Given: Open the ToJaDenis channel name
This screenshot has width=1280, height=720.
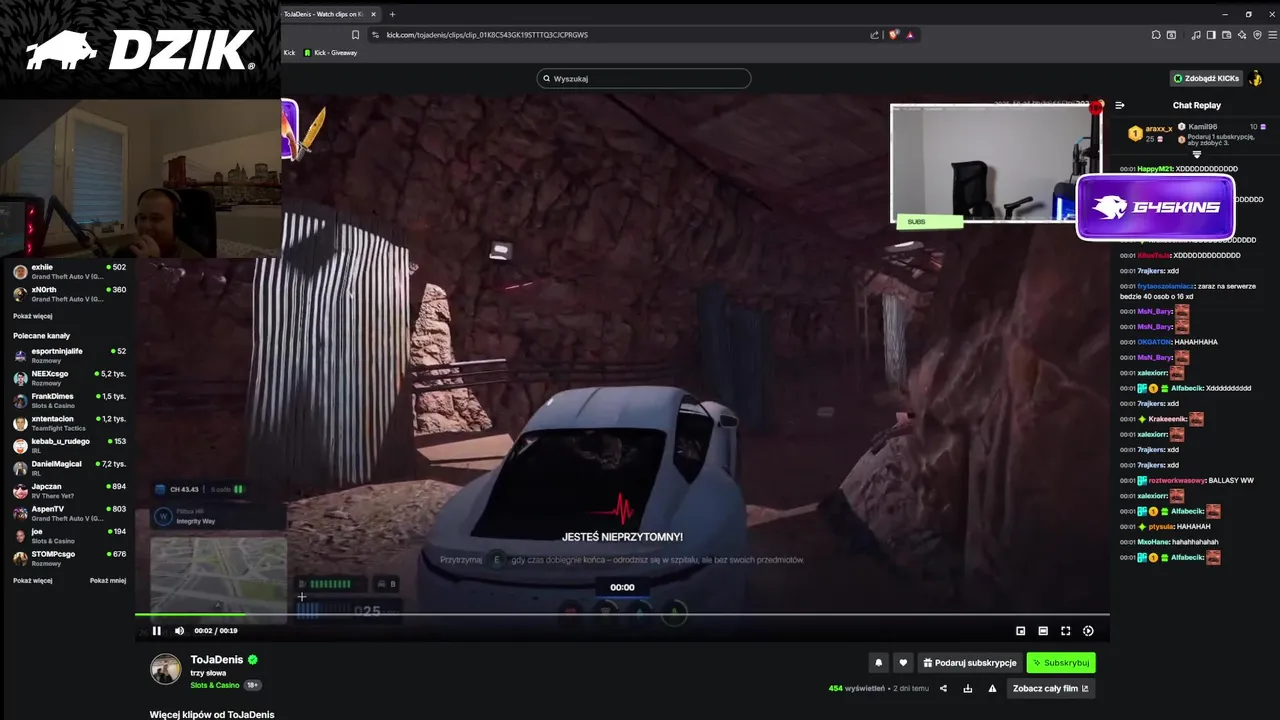Looking at the screenshot, I should 217,660.
